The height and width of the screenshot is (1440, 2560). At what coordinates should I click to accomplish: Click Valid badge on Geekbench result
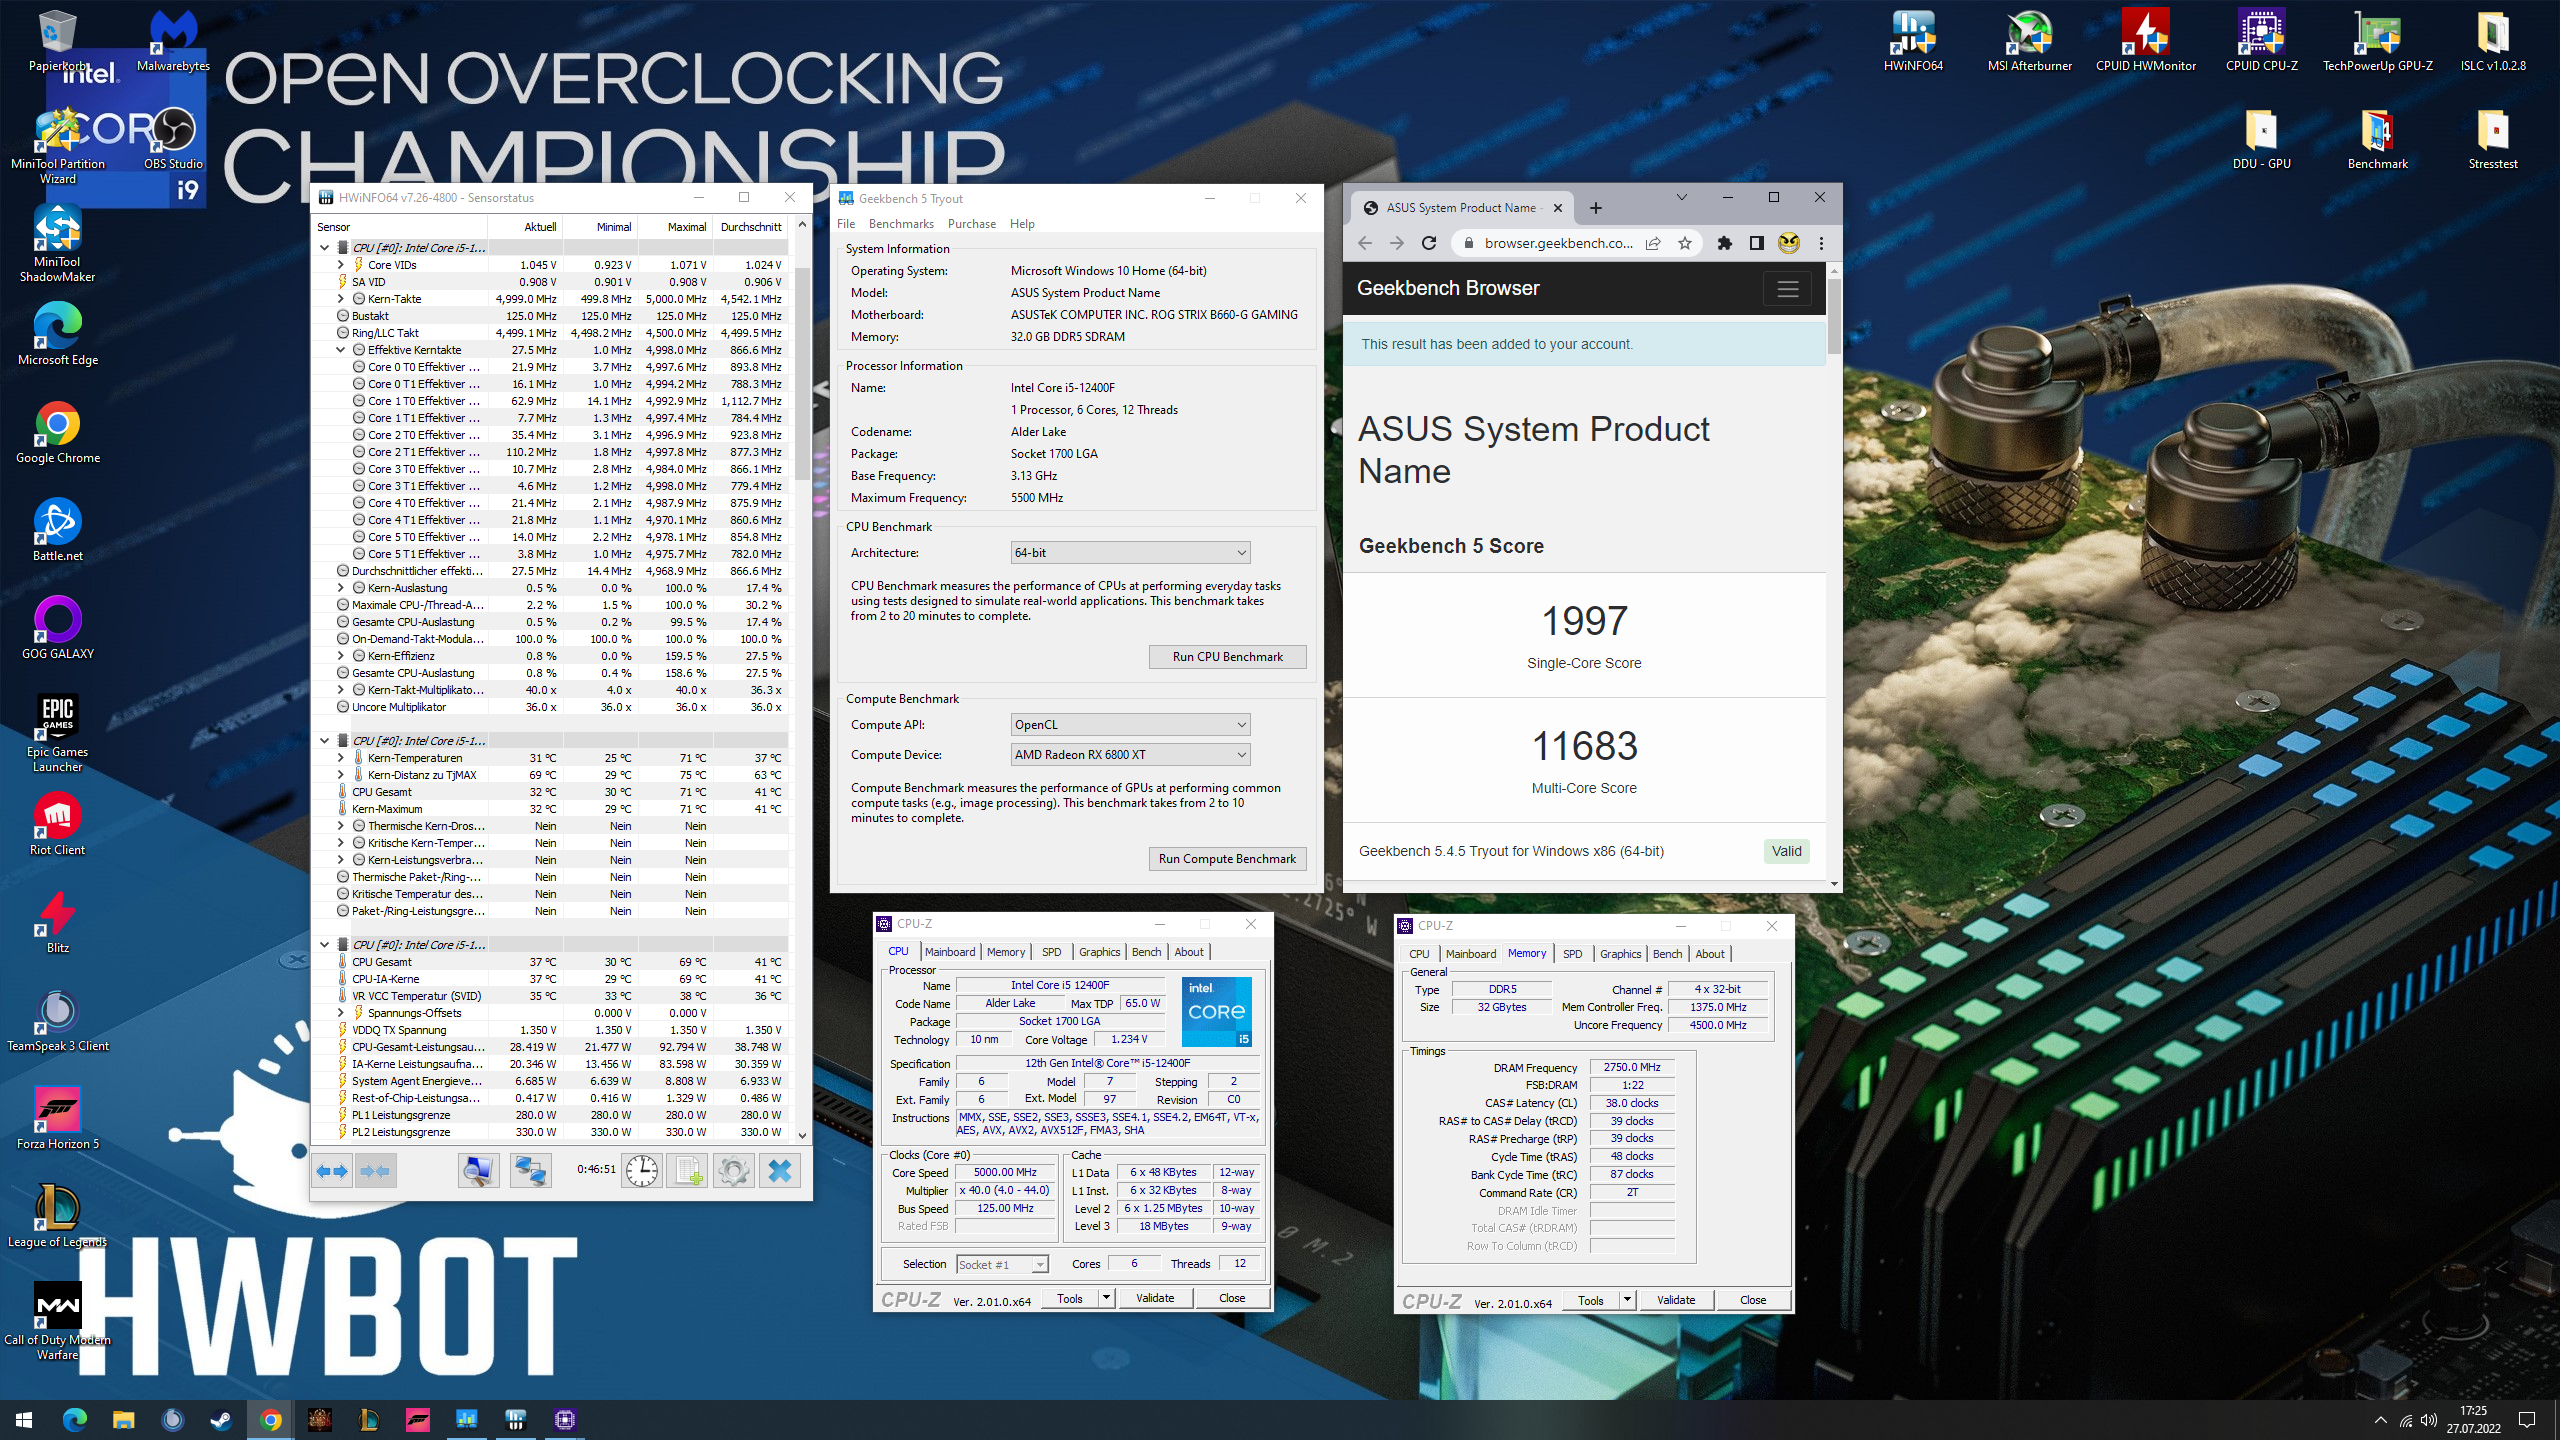(1786, 851)
